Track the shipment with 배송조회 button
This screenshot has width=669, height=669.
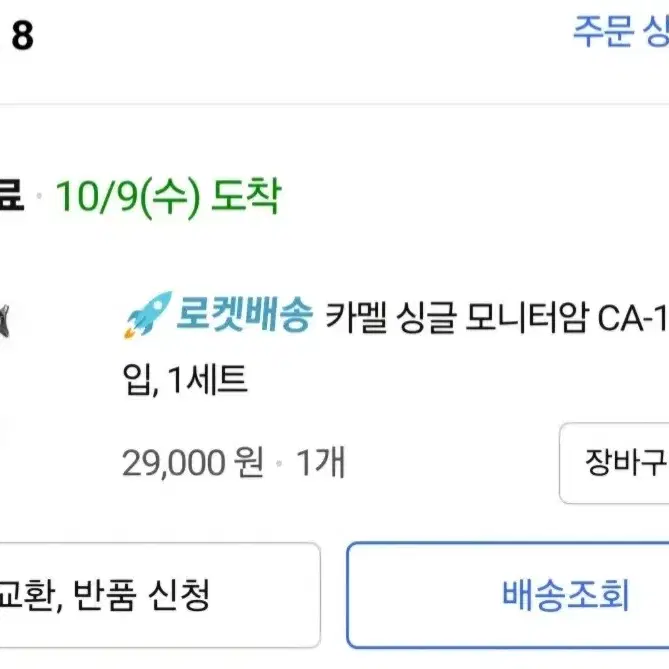click(x=508, y=595)
